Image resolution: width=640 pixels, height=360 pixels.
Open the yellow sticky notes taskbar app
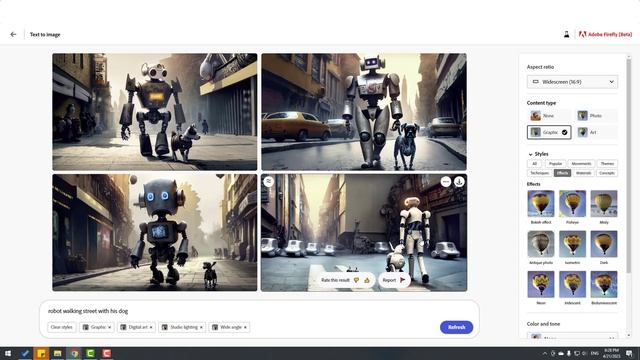pos(41,353)
